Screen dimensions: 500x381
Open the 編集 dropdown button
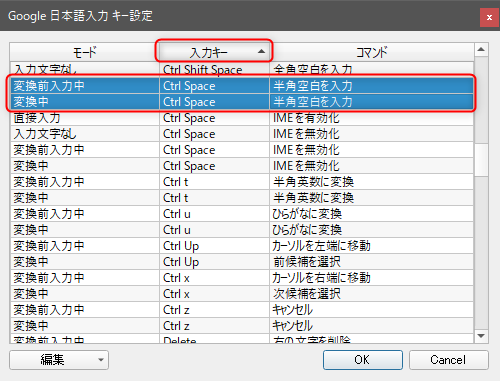coord(59,360)
